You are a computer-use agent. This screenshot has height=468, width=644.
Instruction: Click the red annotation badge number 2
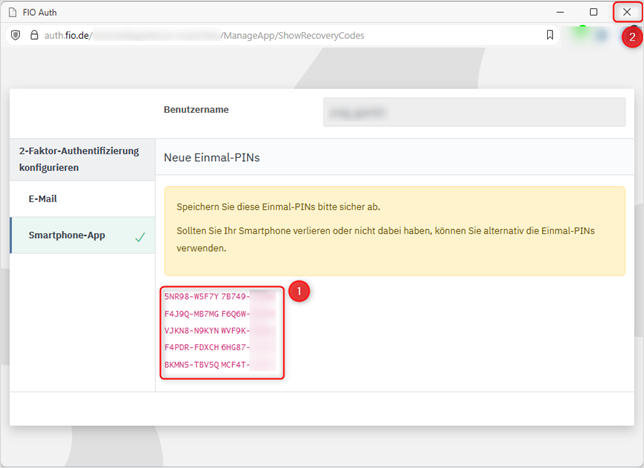coord(630,37)
